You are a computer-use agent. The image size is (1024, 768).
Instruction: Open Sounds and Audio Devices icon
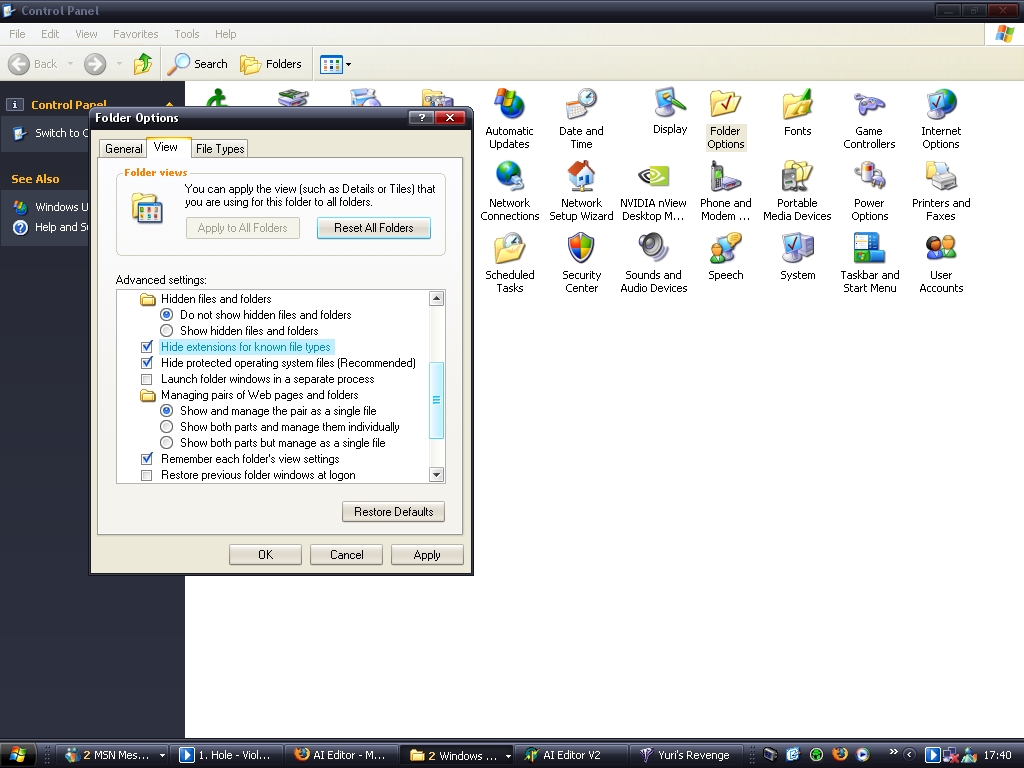coord(653,250)
